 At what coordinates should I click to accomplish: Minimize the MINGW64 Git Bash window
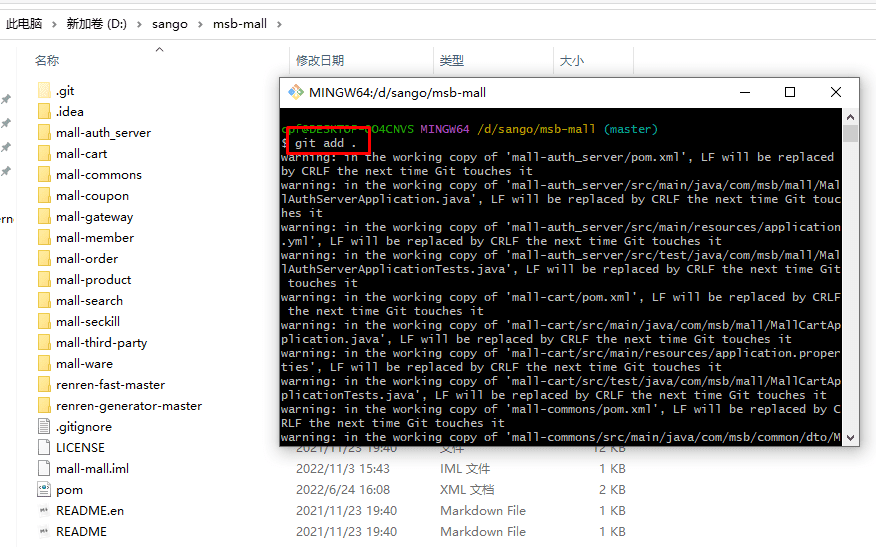(745, 92)
